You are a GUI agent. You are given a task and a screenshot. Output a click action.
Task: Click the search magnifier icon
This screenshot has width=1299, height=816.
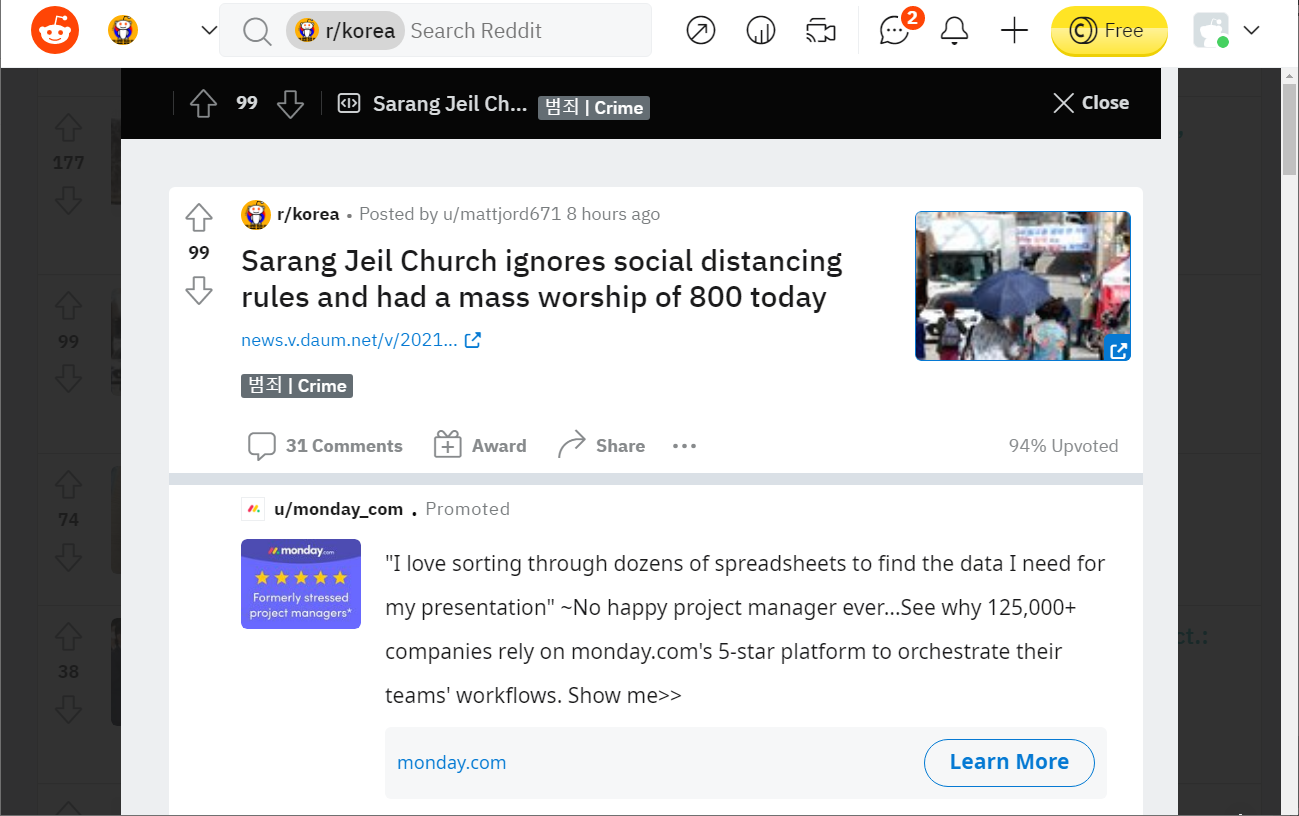pos(257,31)
